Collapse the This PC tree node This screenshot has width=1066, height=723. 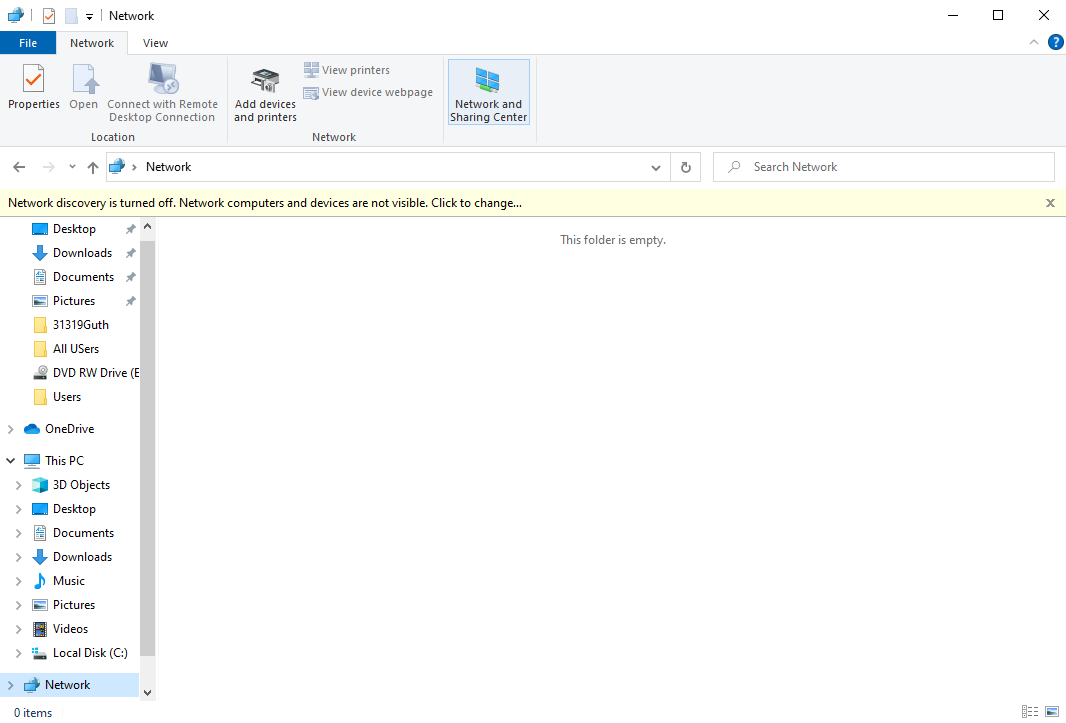coord(11,461)
